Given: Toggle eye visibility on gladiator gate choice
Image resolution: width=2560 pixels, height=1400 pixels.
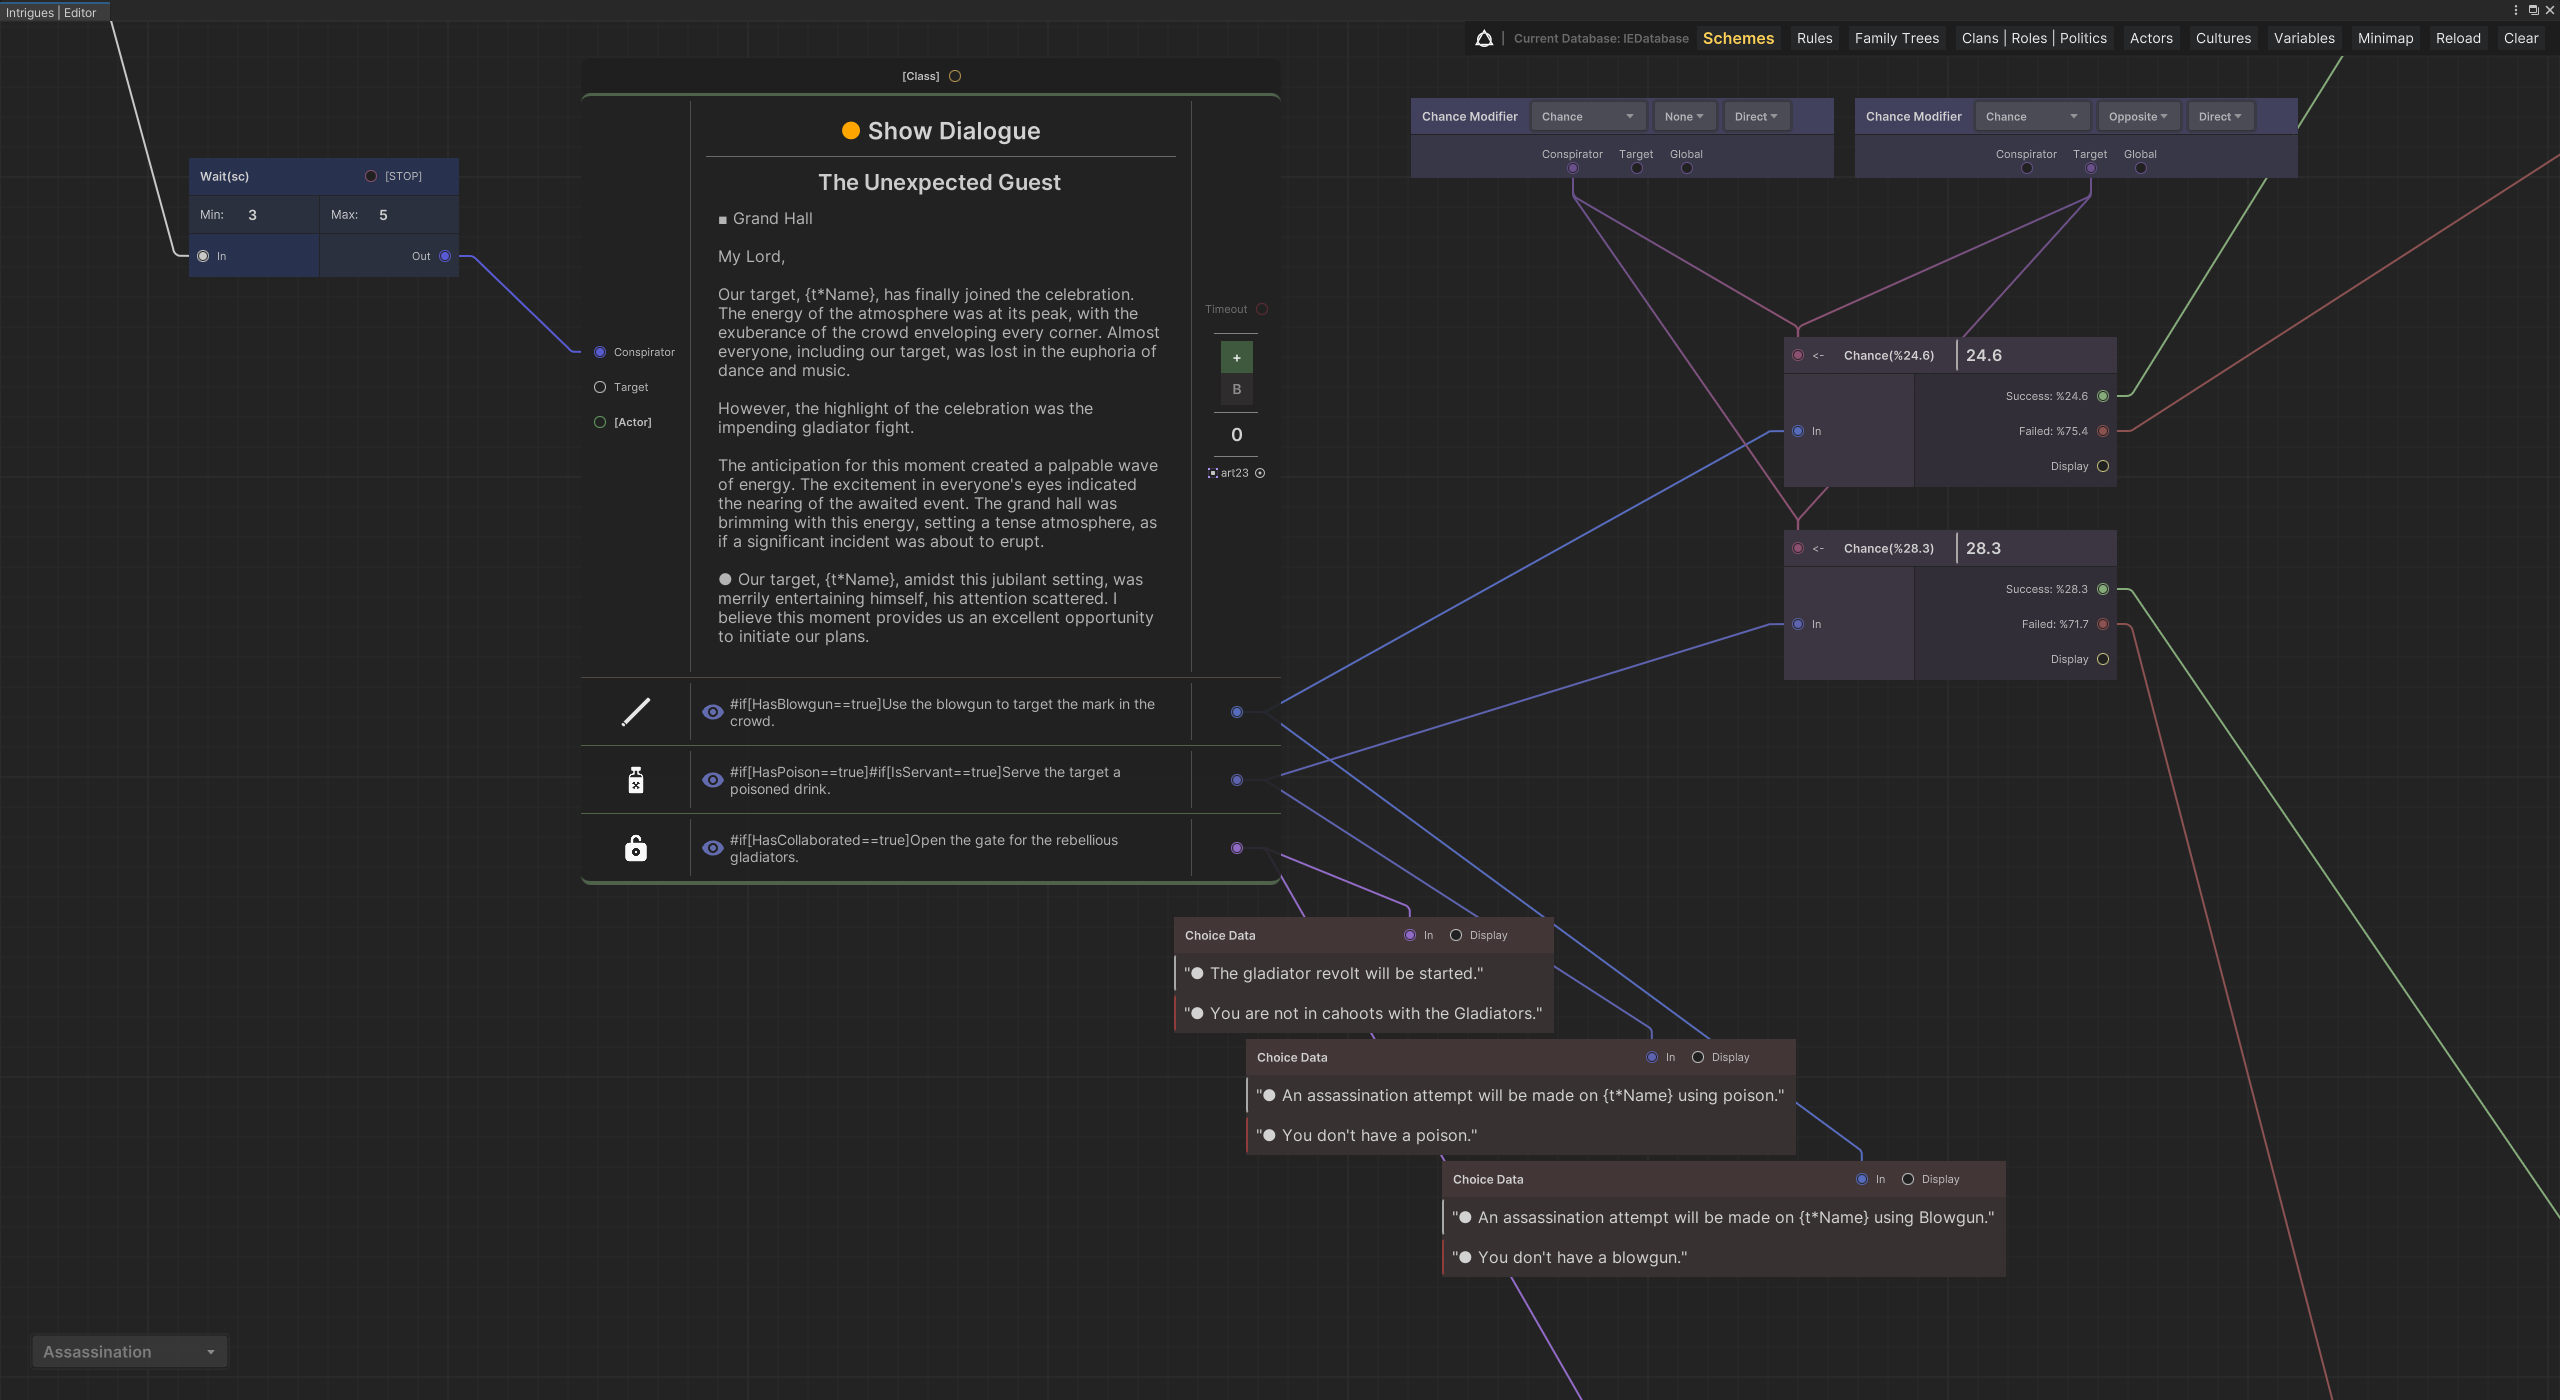Looking at the screenshot, I should pyautogui.click(x=712, y=848).
